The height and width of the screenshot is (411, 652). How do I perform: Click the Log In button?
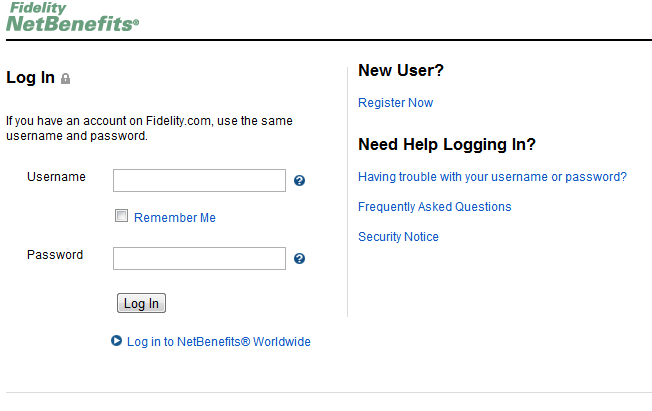[141, 303]
